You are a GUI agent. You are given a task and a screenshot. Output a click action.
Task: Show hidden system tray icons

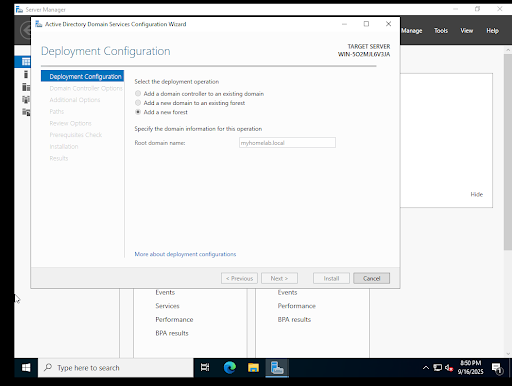(x=426, y=368)
